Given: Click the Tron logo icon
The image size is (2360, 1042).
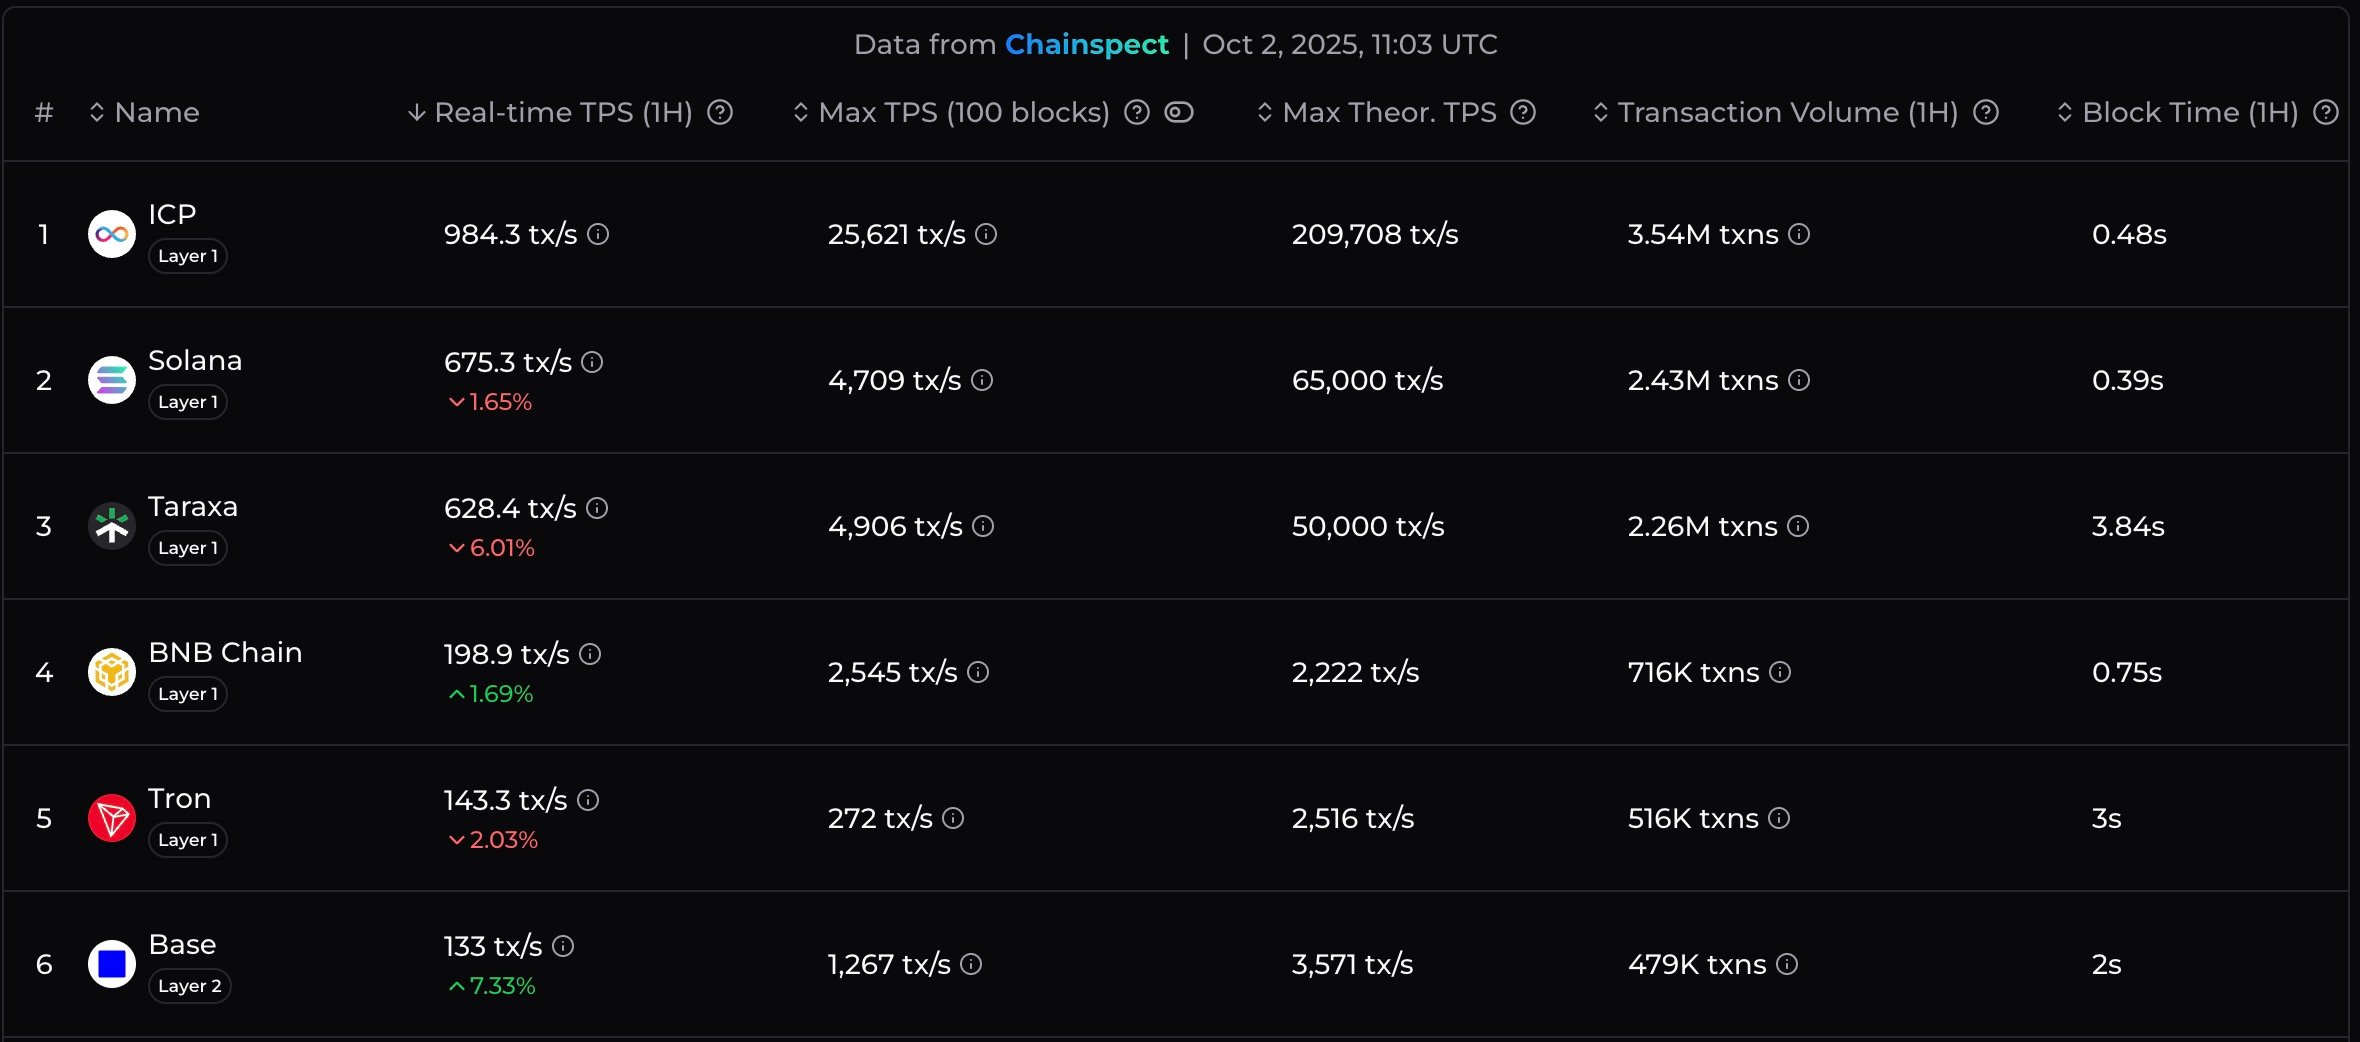Looking at the screenshot, I should [x=112, y=818].
